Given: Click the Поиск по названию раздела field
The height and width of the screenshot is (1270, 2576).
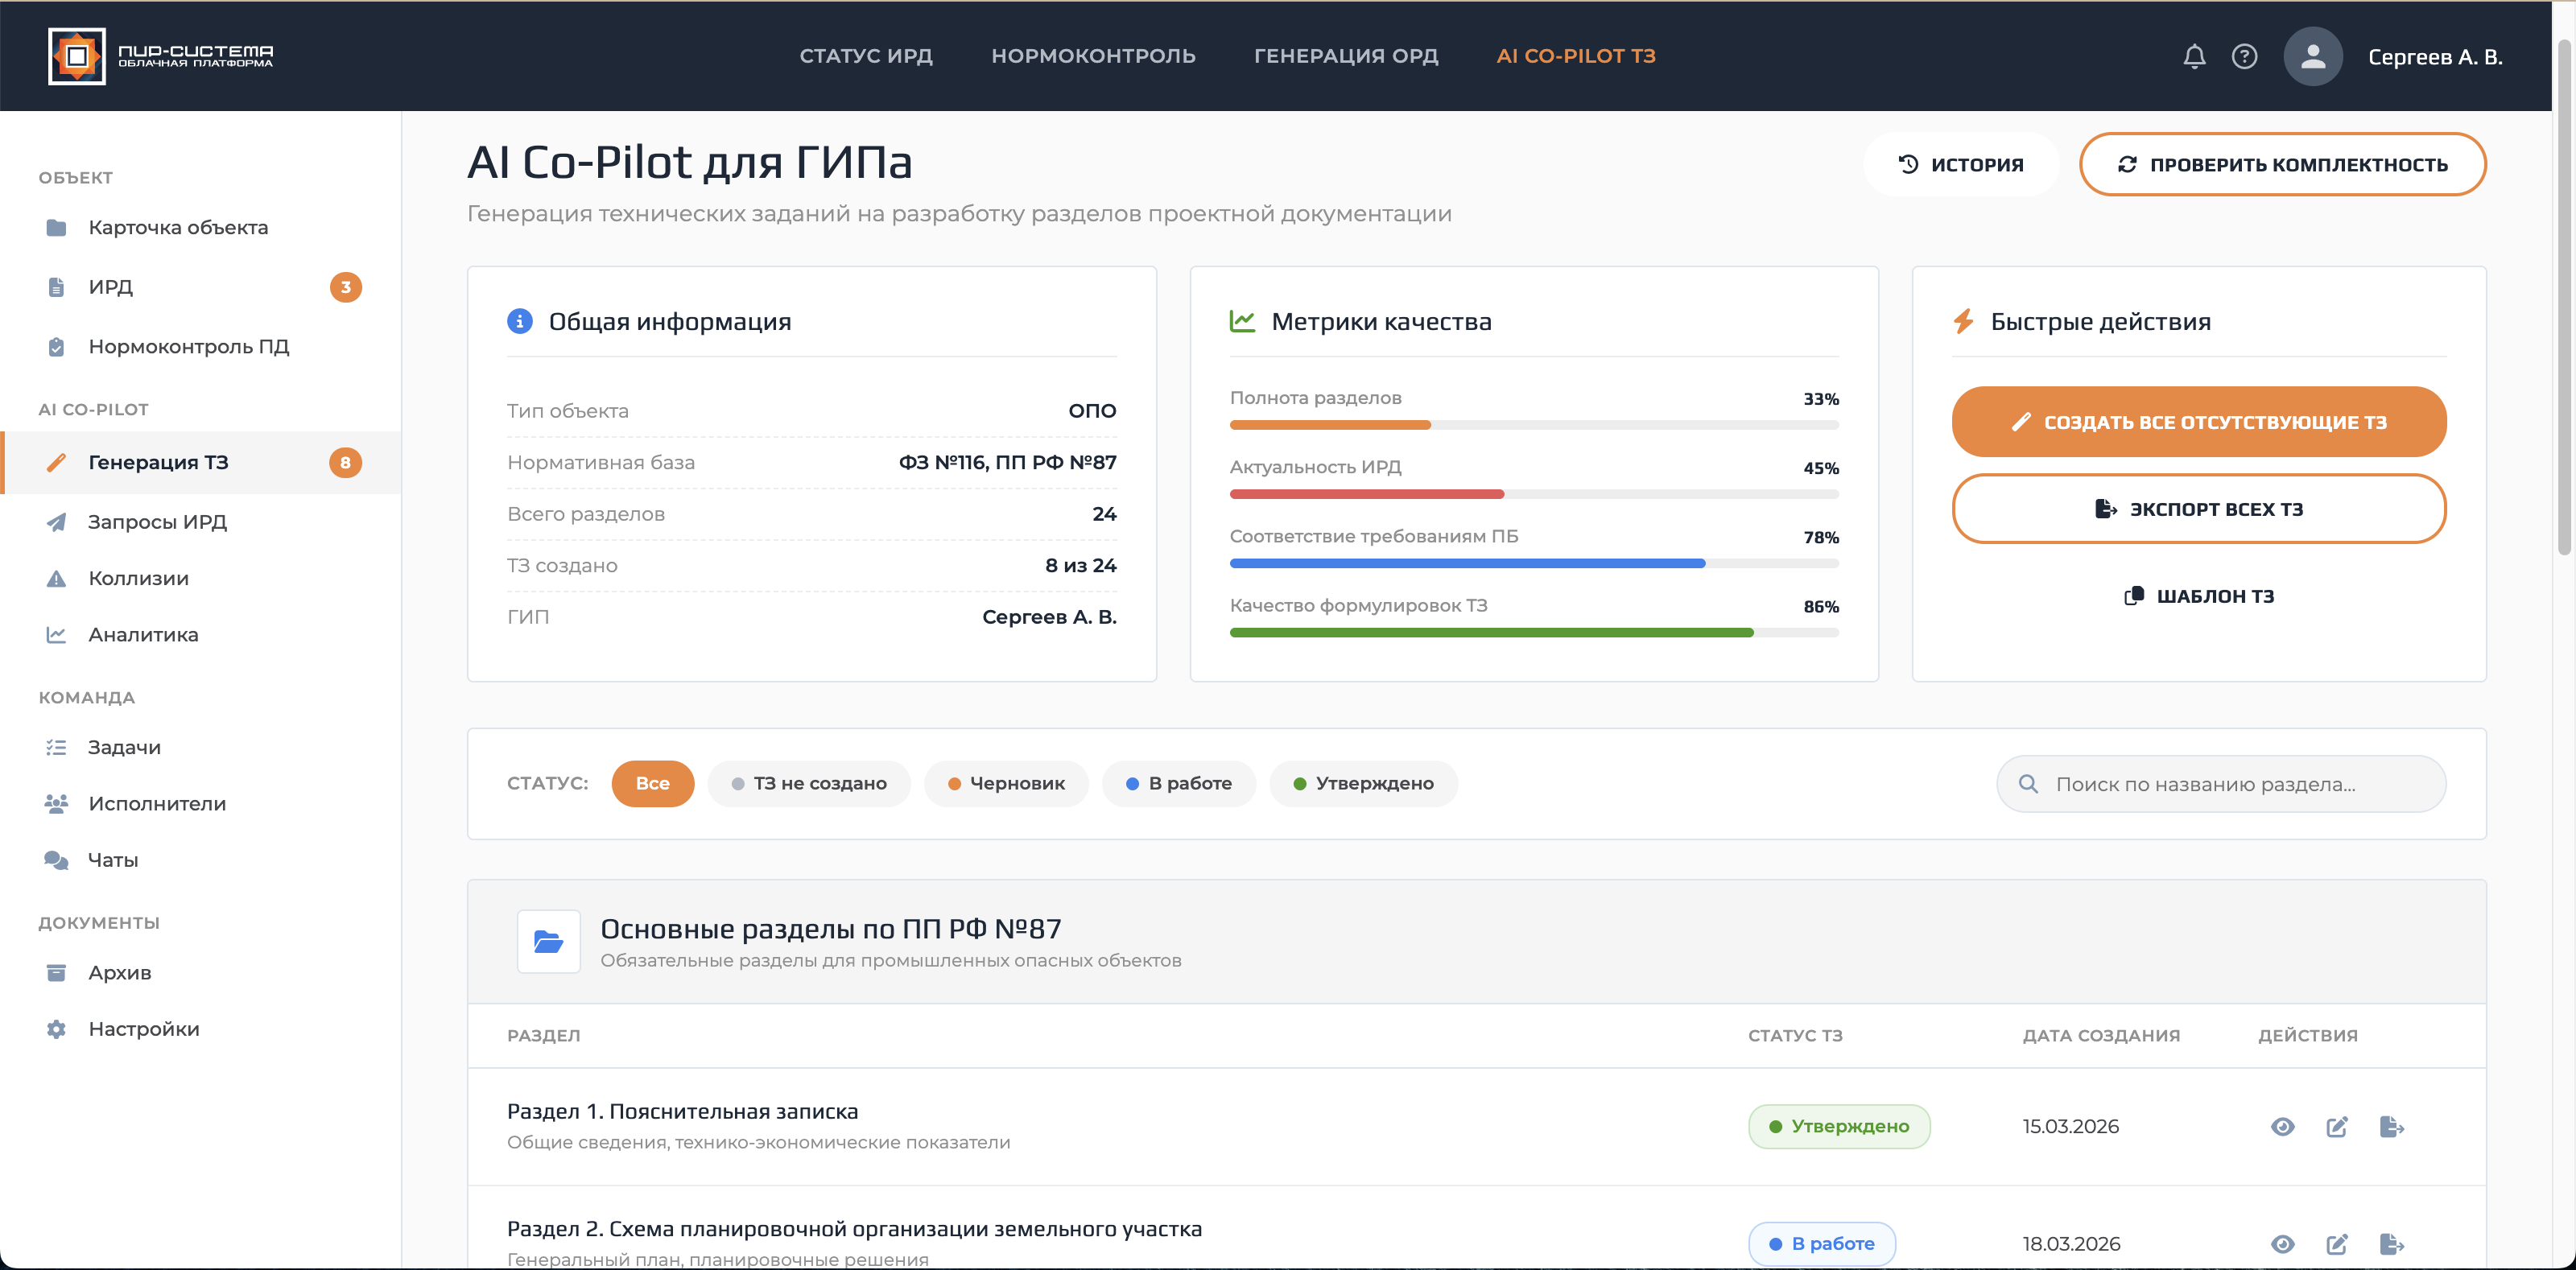Looking at the screenshot, I should click(x=2220, y=785).
